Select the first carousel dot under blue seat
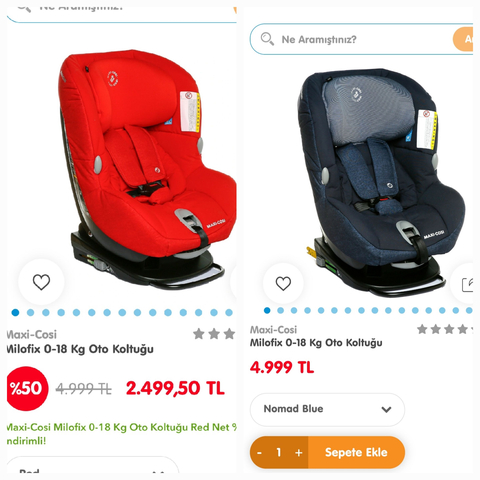The height and width of the screenshot is (480, 480). [x=267, y=310]
